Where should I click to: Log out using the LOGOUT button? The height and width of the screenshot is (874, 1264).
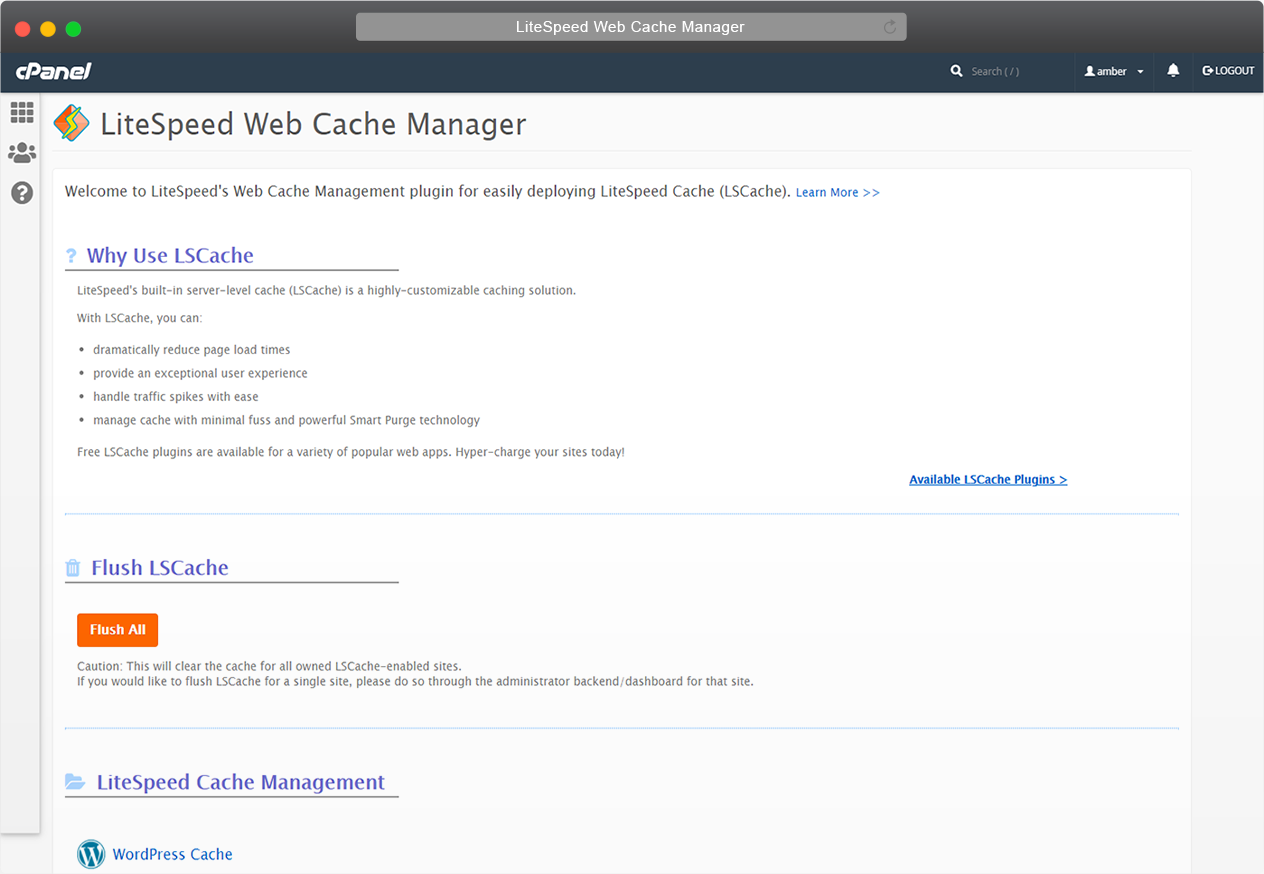(x=1228, y=71)
